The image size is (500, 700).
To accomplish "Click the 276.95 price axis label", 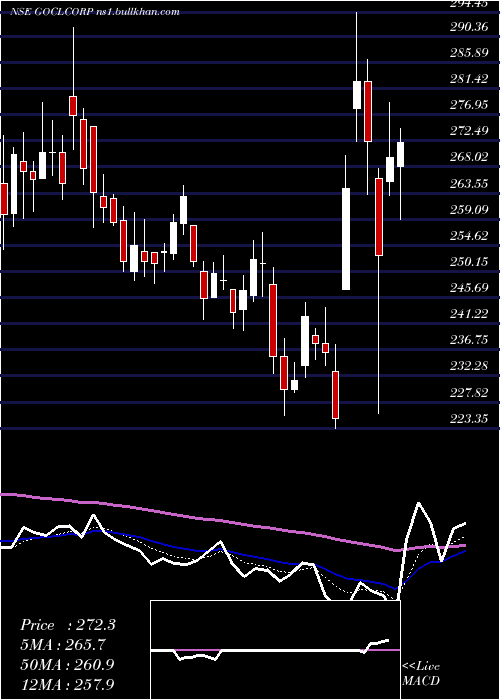I will pyautogui.click(x=469, y=105).
